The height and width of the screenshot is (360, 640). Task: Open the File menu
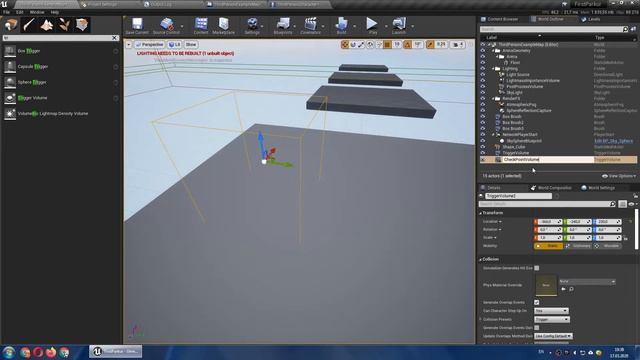point(7,12)
